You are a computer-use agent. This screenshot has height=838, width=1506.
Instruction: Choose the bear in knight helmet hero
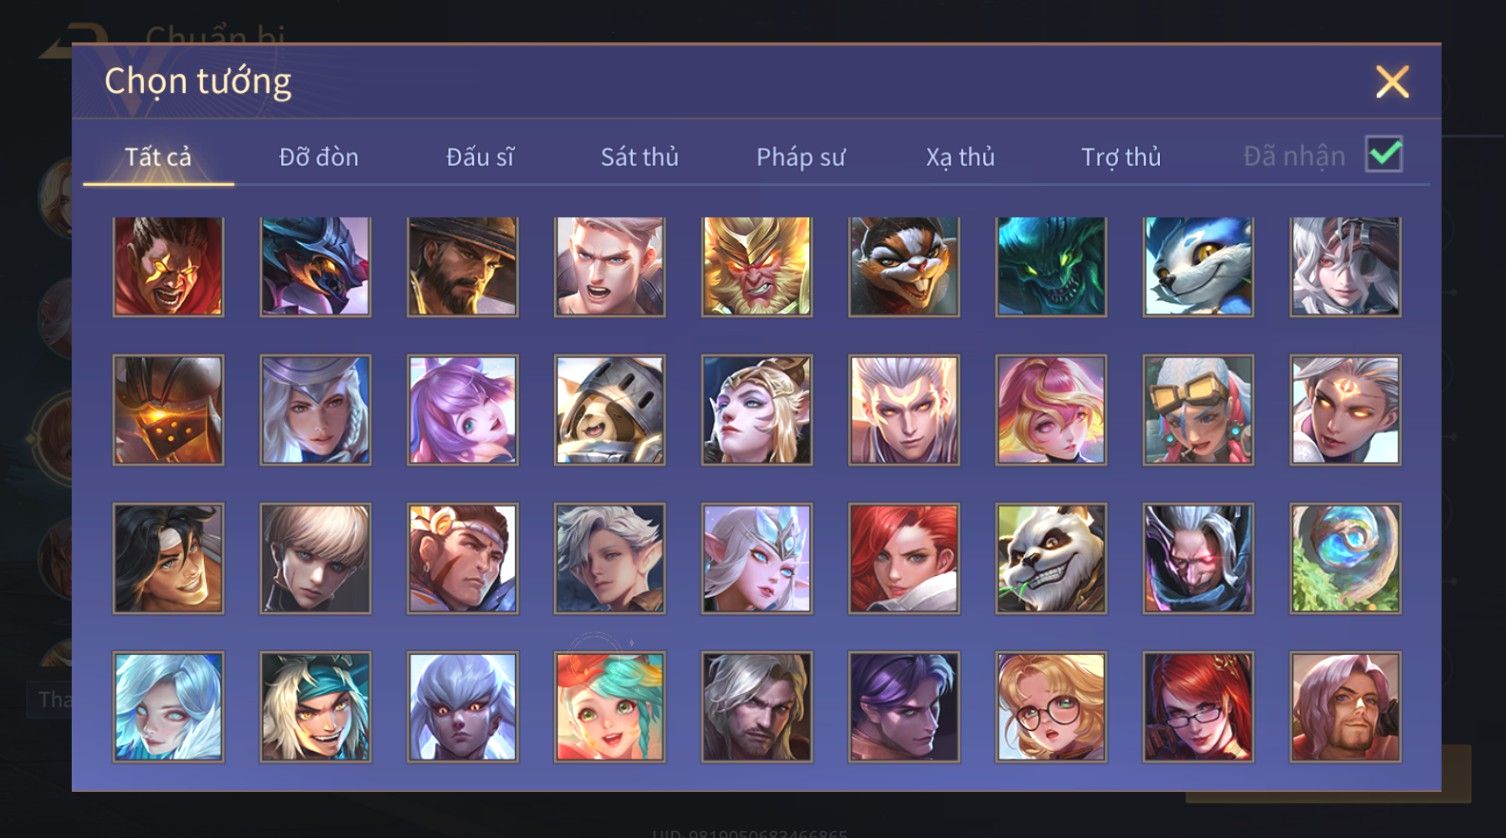(x=610, y=410)
